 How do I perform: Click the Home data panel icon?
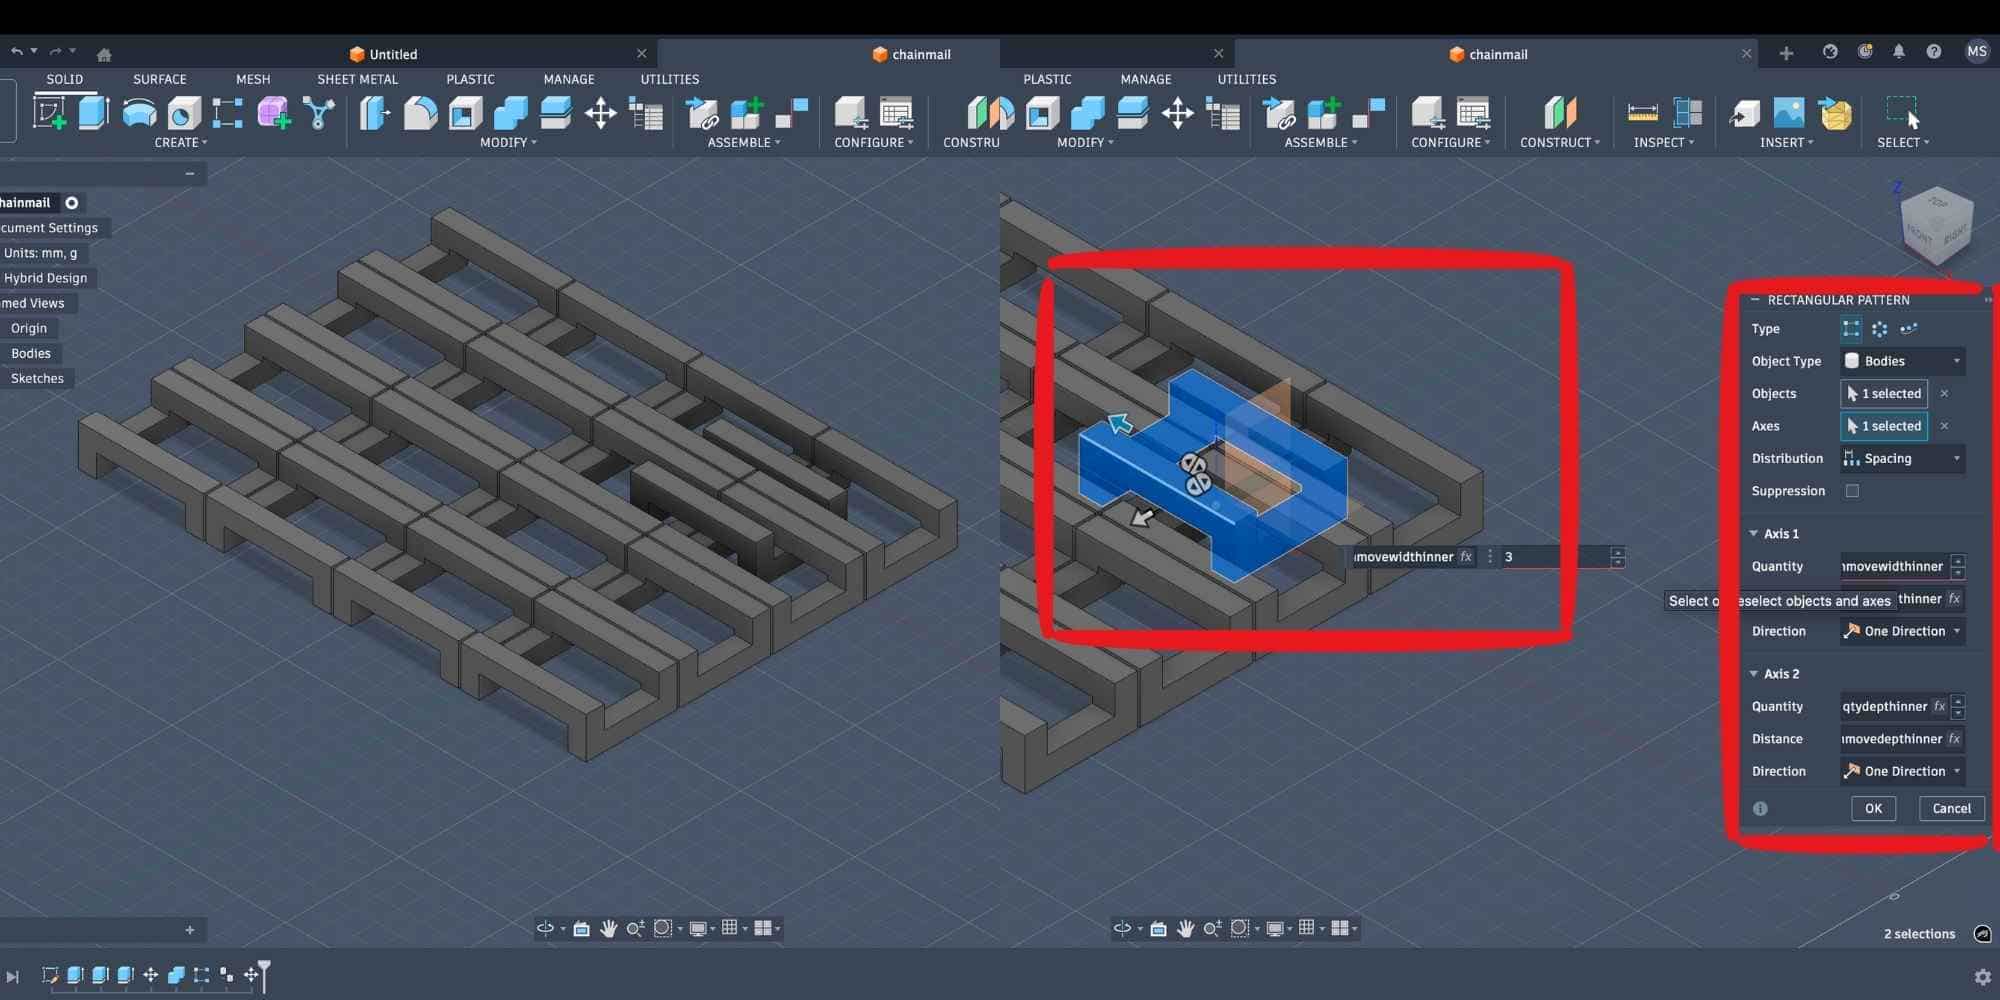point(104,54)
